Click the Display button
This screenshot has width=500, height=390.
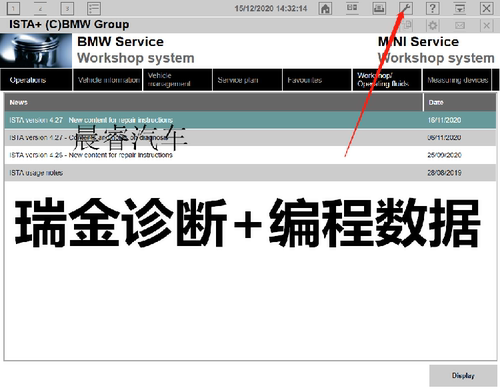click(x=463, y=376)
